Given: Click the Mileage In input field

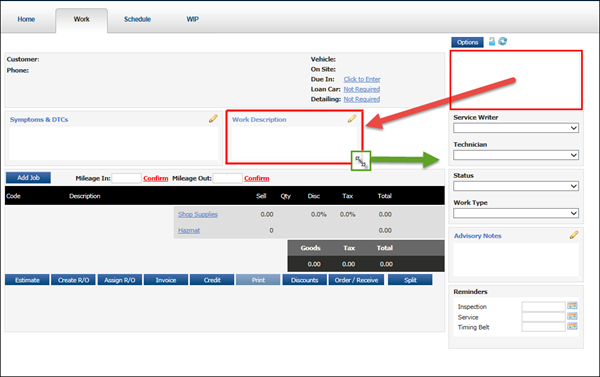Looking at the screenshot, I should tap(127, 178).
